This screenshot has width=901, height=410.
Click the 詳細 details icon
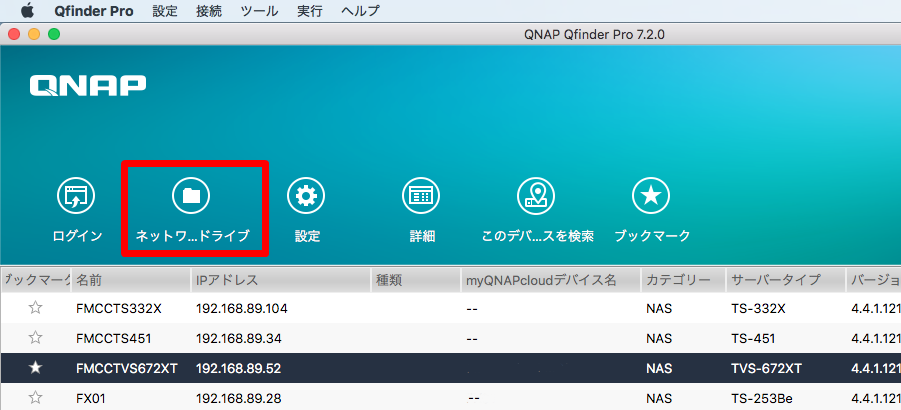tap(421, 196)
